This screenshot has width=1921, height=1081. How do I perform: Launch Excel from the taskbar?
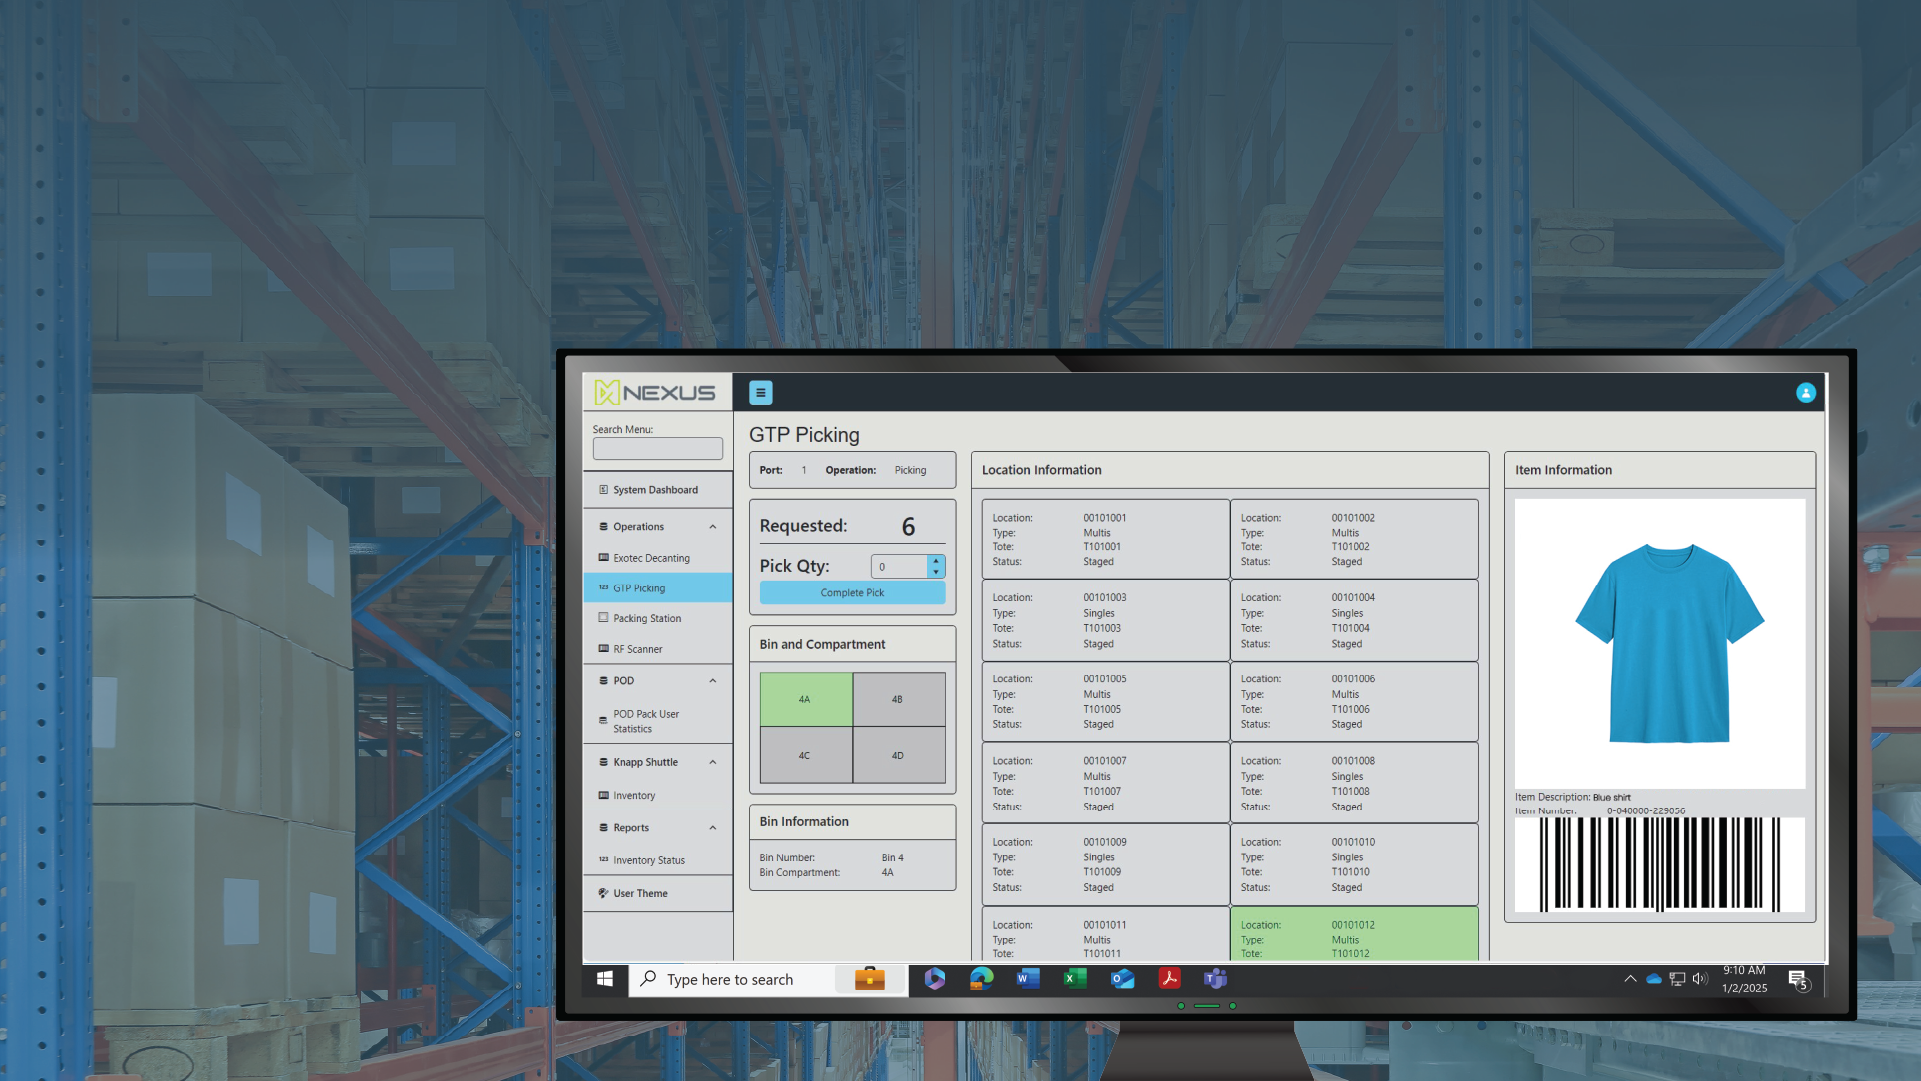(1075, 979)
